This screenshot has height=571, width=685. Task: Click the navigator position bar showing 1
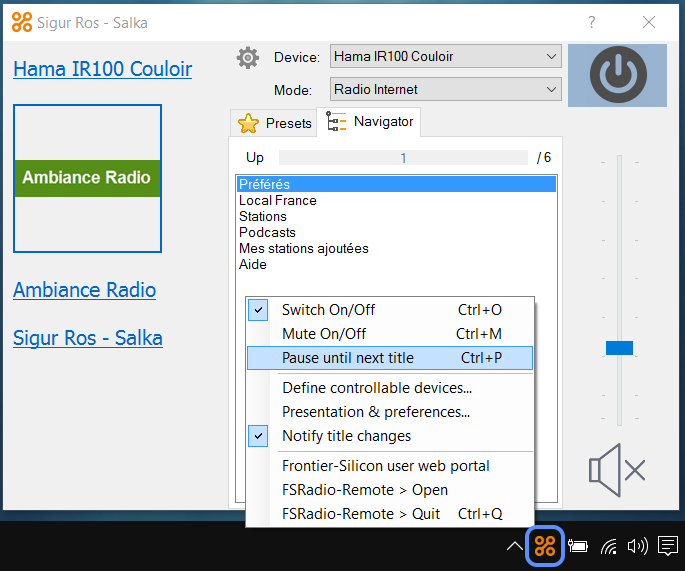(x=403, y=158)
